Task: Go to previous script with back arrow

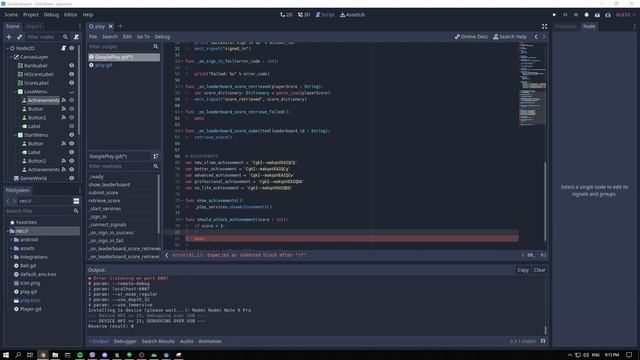Action: [536, 37]
